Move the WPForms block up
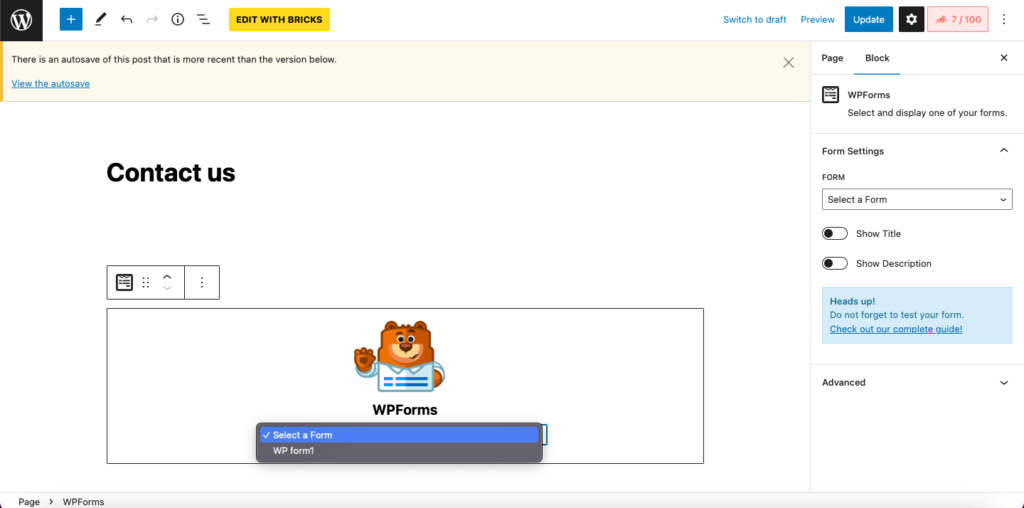1024x508 pixels. click(x=167, y=277)
